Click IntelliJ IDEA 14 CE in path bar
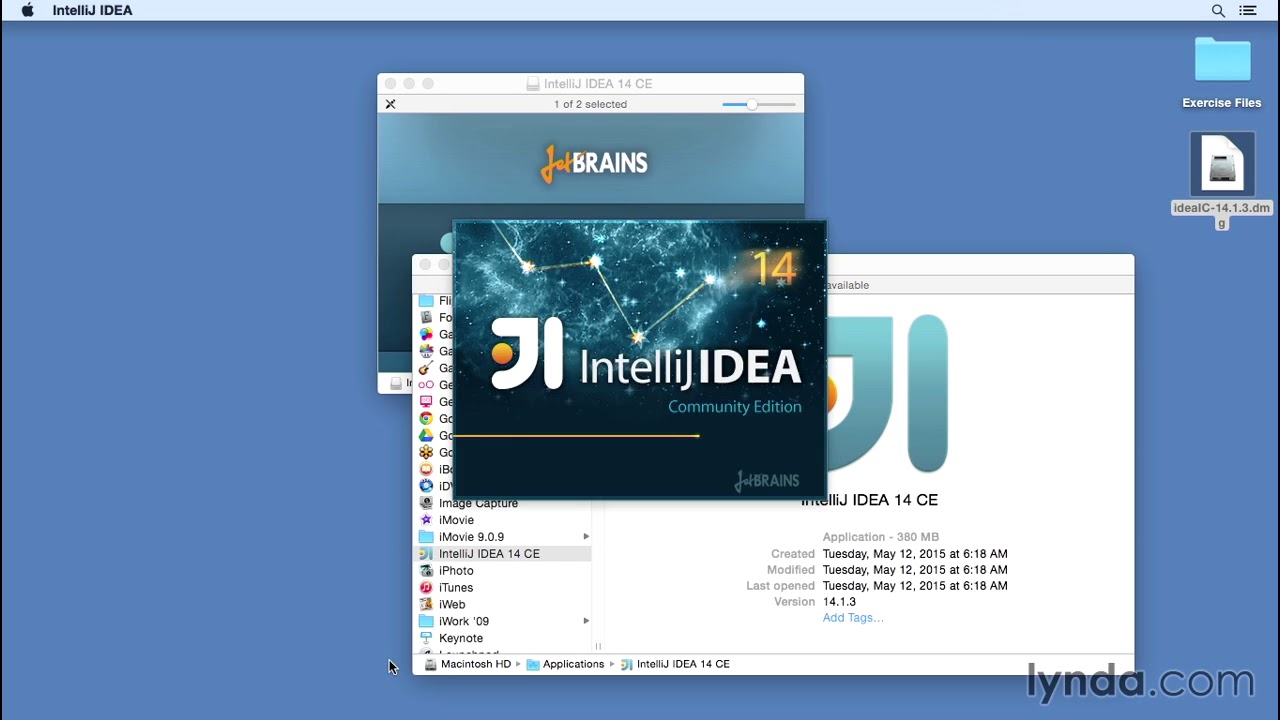The height and width of the screenshot is (720, 1280). coord(675,664)
